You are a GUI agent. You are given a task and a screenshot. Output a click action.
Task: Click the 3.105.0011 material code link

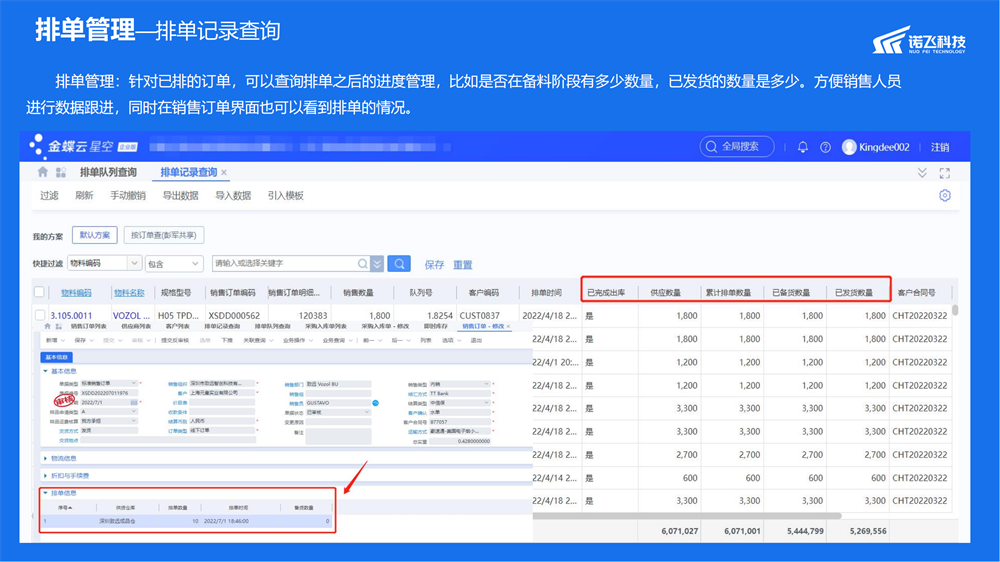[x=71, y=315]
